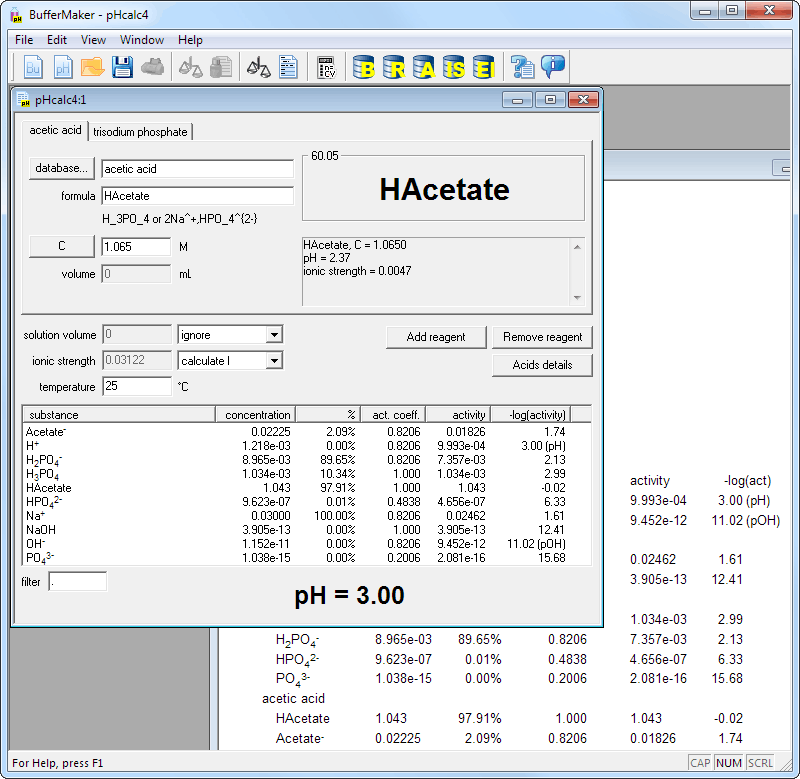
Task: Open the File menu
Action: click(24, 40)
